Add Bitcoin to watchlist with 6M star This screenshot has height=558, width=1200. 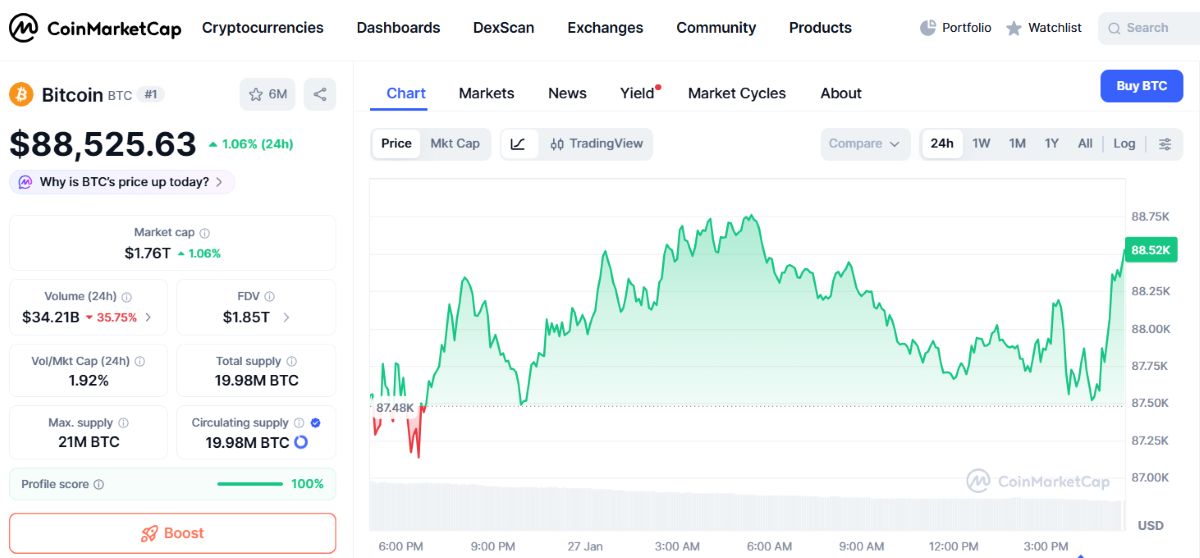[267, 94]
